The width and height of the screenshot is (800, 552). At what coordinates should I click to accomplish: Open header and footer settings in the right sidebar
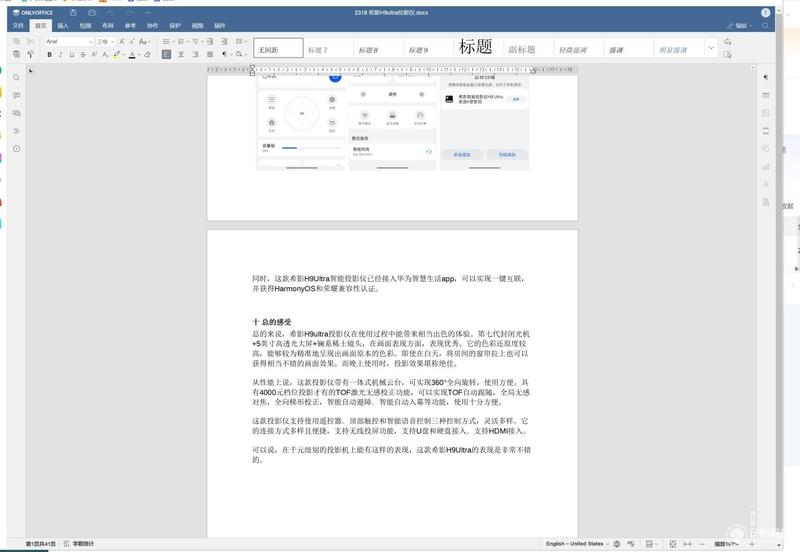(765, 131)
